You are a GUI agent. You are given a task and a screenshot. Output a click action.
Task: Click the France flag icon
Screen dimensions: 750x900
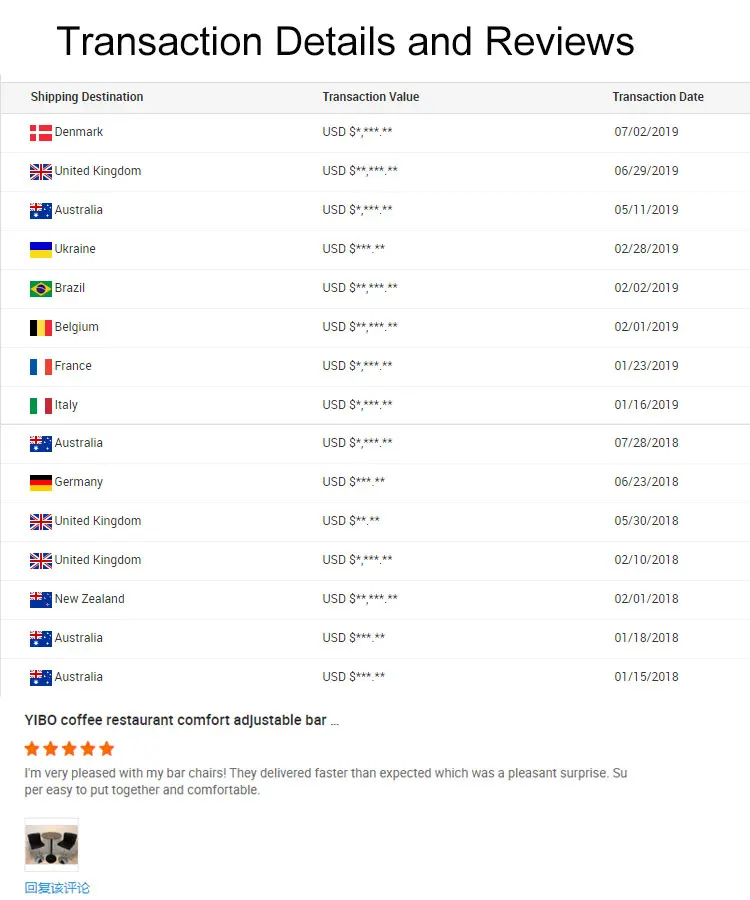(41, 367)
